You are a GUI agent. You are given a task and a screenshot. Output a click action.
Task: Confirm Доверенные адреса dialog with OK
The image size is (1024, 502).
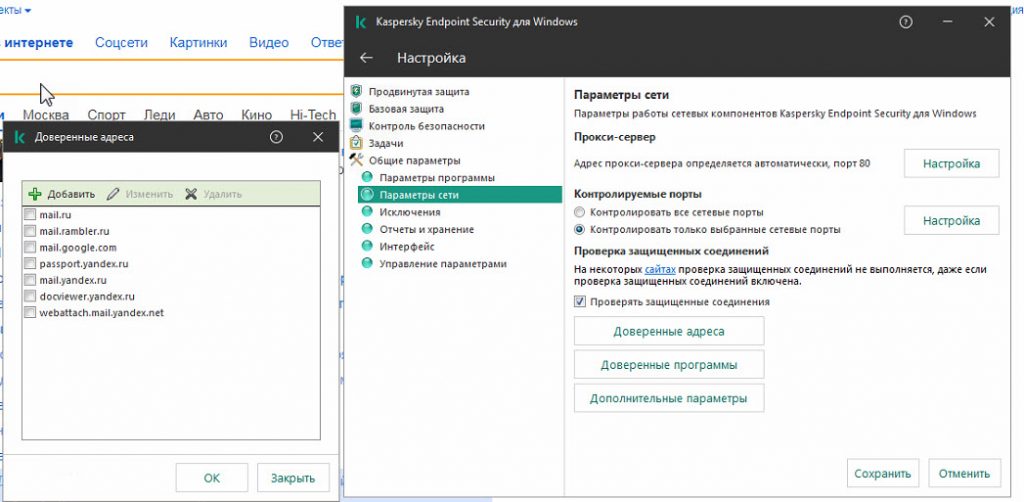coord(212,478)
